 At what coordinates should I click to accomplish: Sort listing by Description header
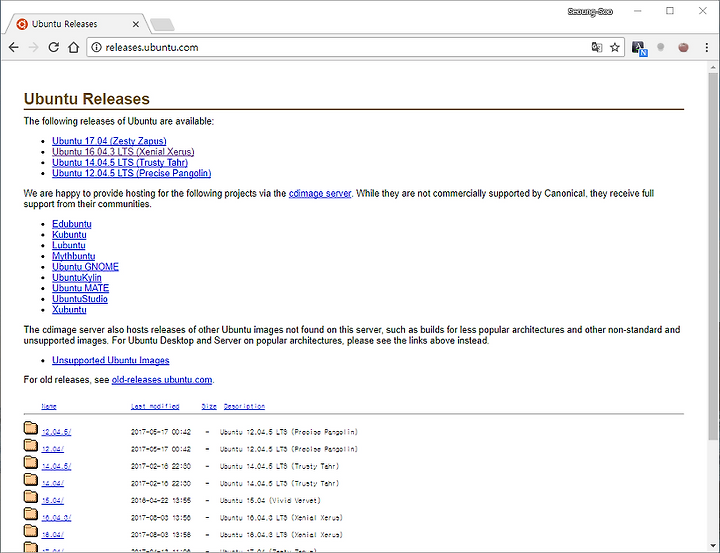244,406
